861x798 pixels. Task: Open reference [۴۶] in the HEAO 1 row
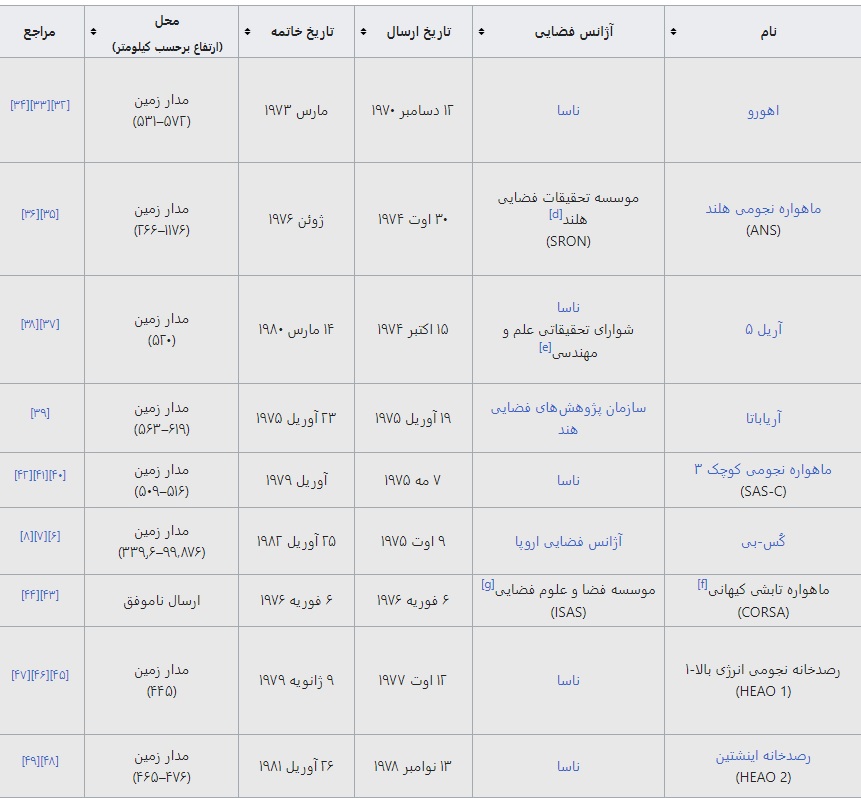coord(40,675)
